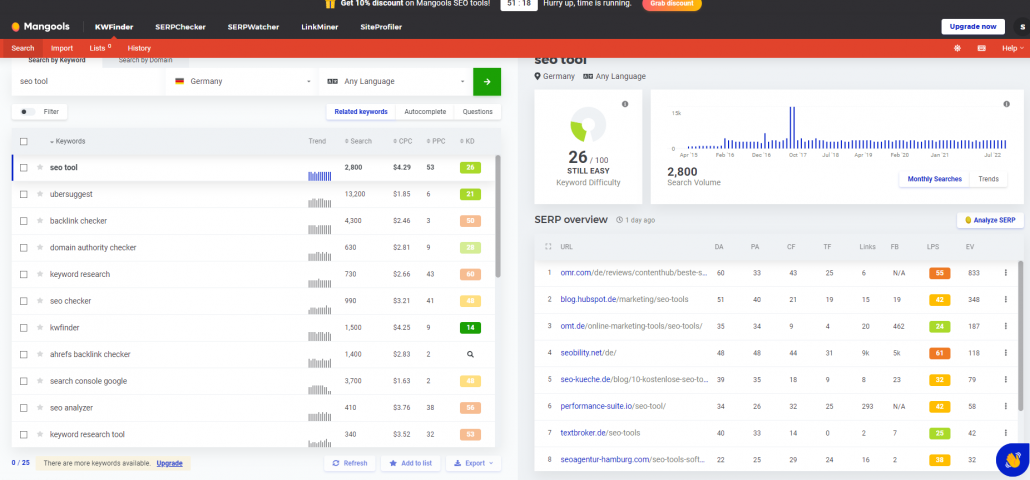
Task: Click the Upgrade link for more keywords
Action: click(x=169, y=463)
